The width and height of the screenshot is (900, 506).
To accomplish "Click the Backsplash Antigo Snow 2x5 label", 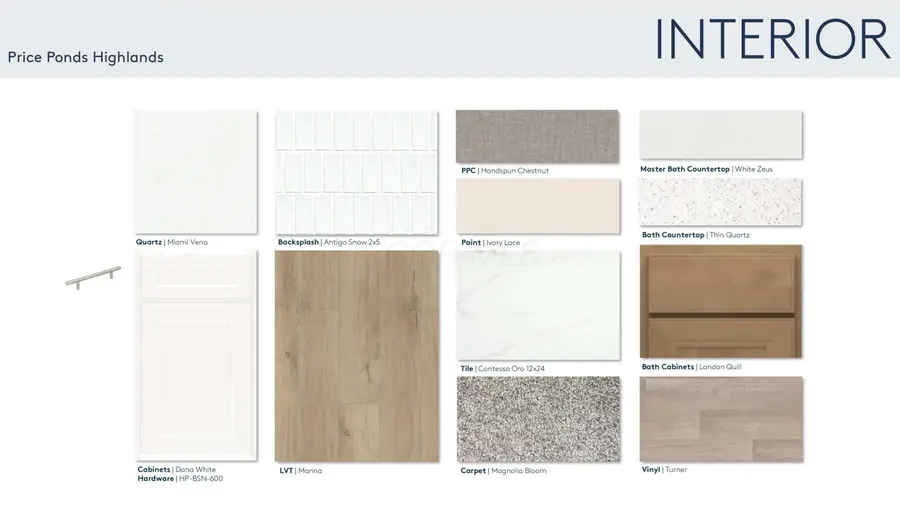I will [329, 242].
